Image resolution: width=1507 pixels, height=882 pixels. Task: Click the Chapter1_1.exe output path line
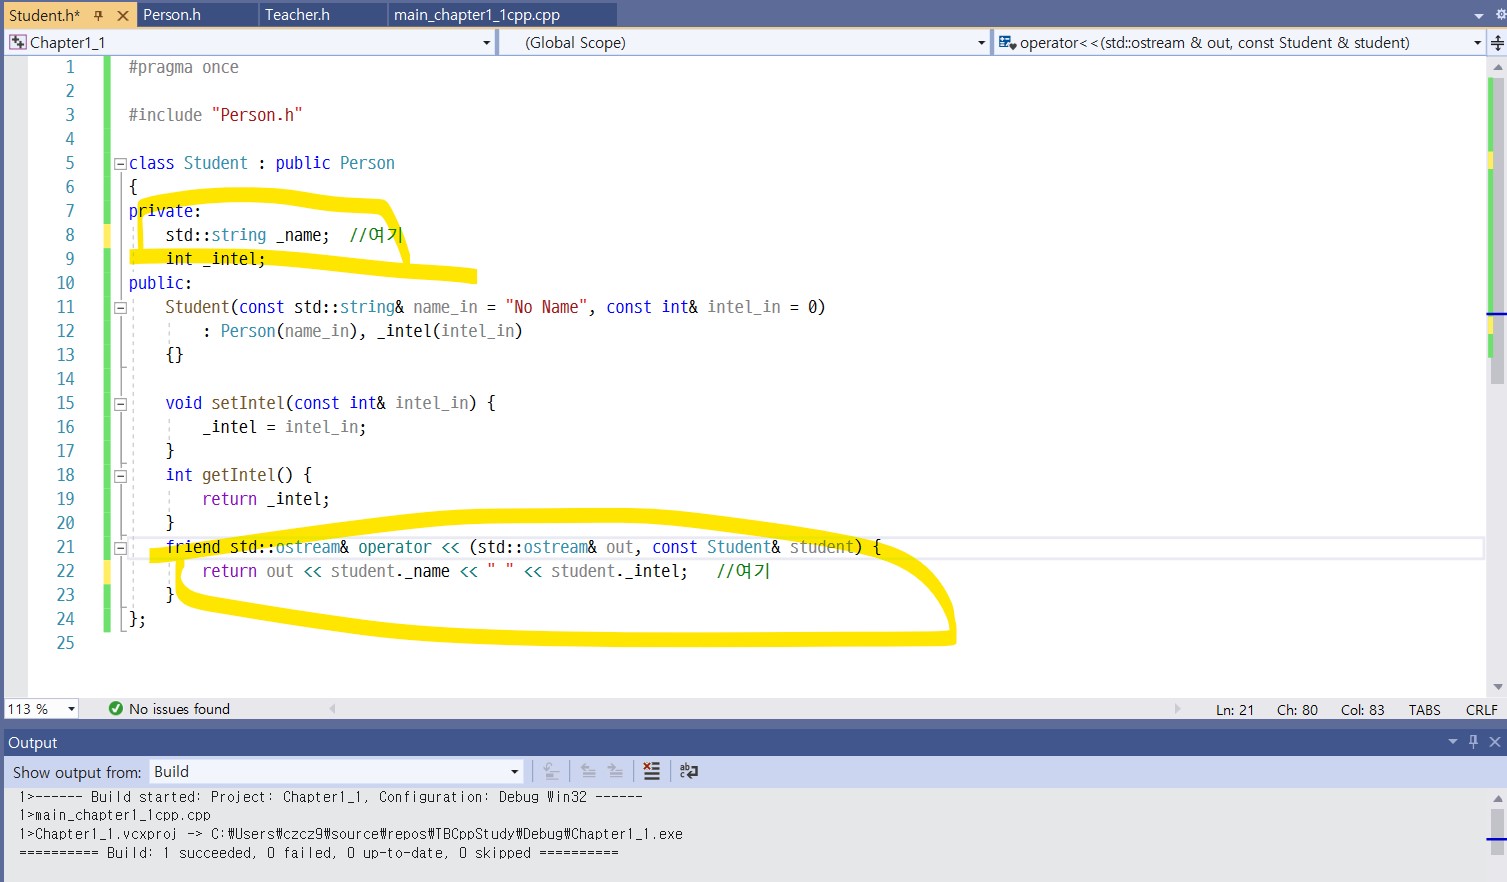351,835
